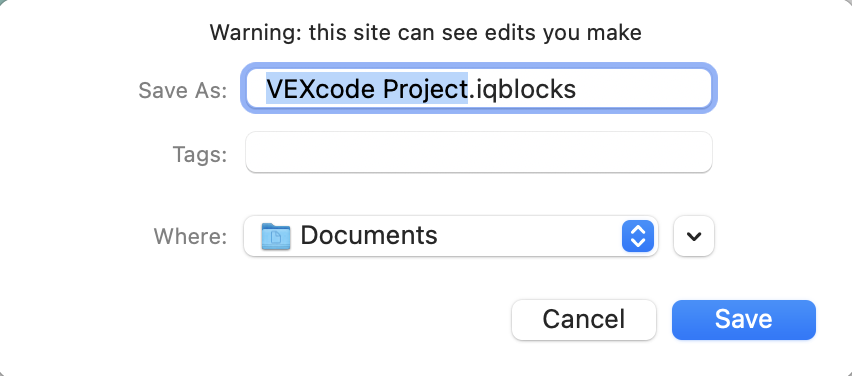Click the site edit warning message

pyautogui.click(x=425, y=33)
